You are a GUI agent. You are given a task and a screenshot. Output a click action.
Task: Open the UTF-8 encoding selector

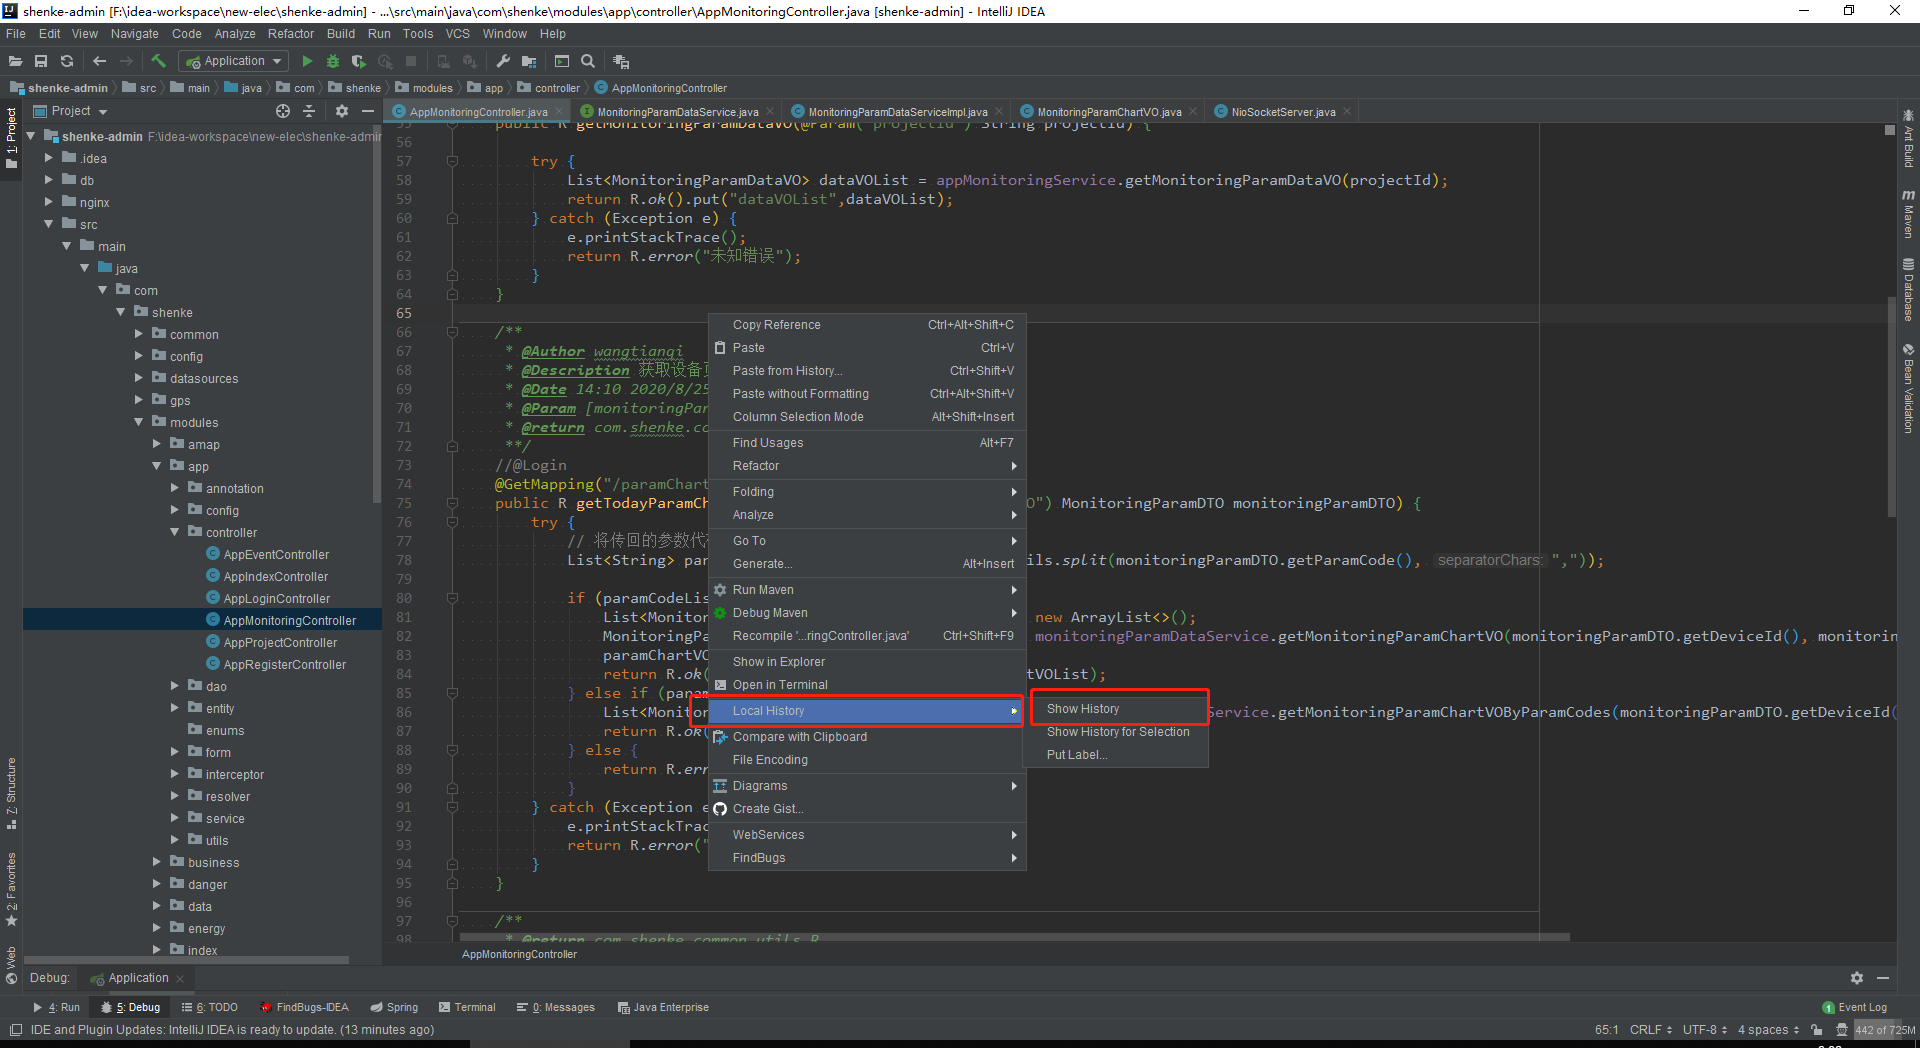[1704, 1030]
